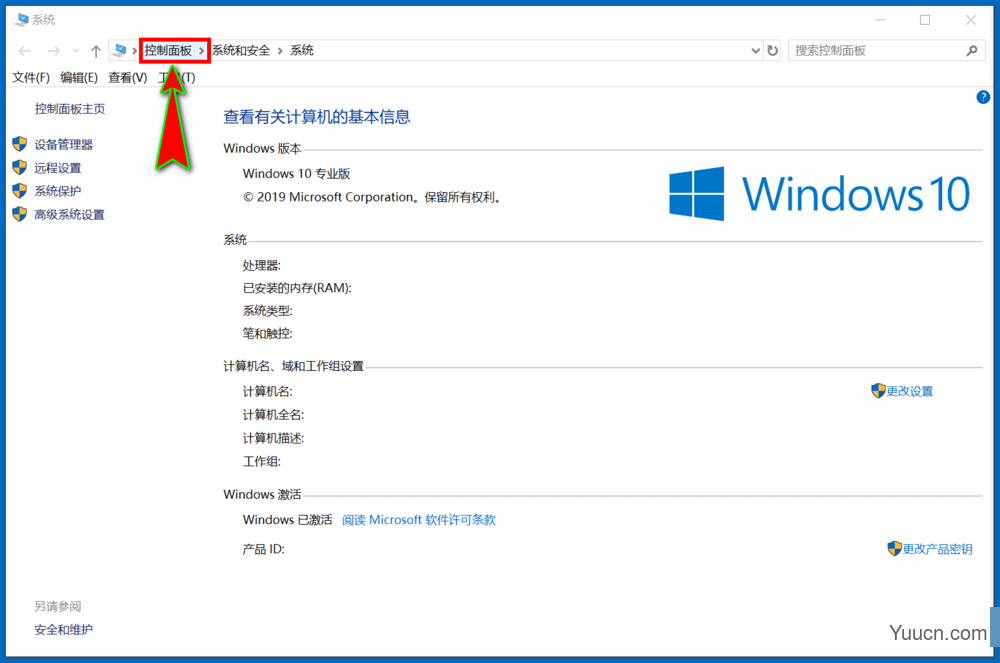Click shield icon beside 高级系统设置
The width and height of the screenshot is (1000, 663).
pyautogui.click(x=20, y=214)
